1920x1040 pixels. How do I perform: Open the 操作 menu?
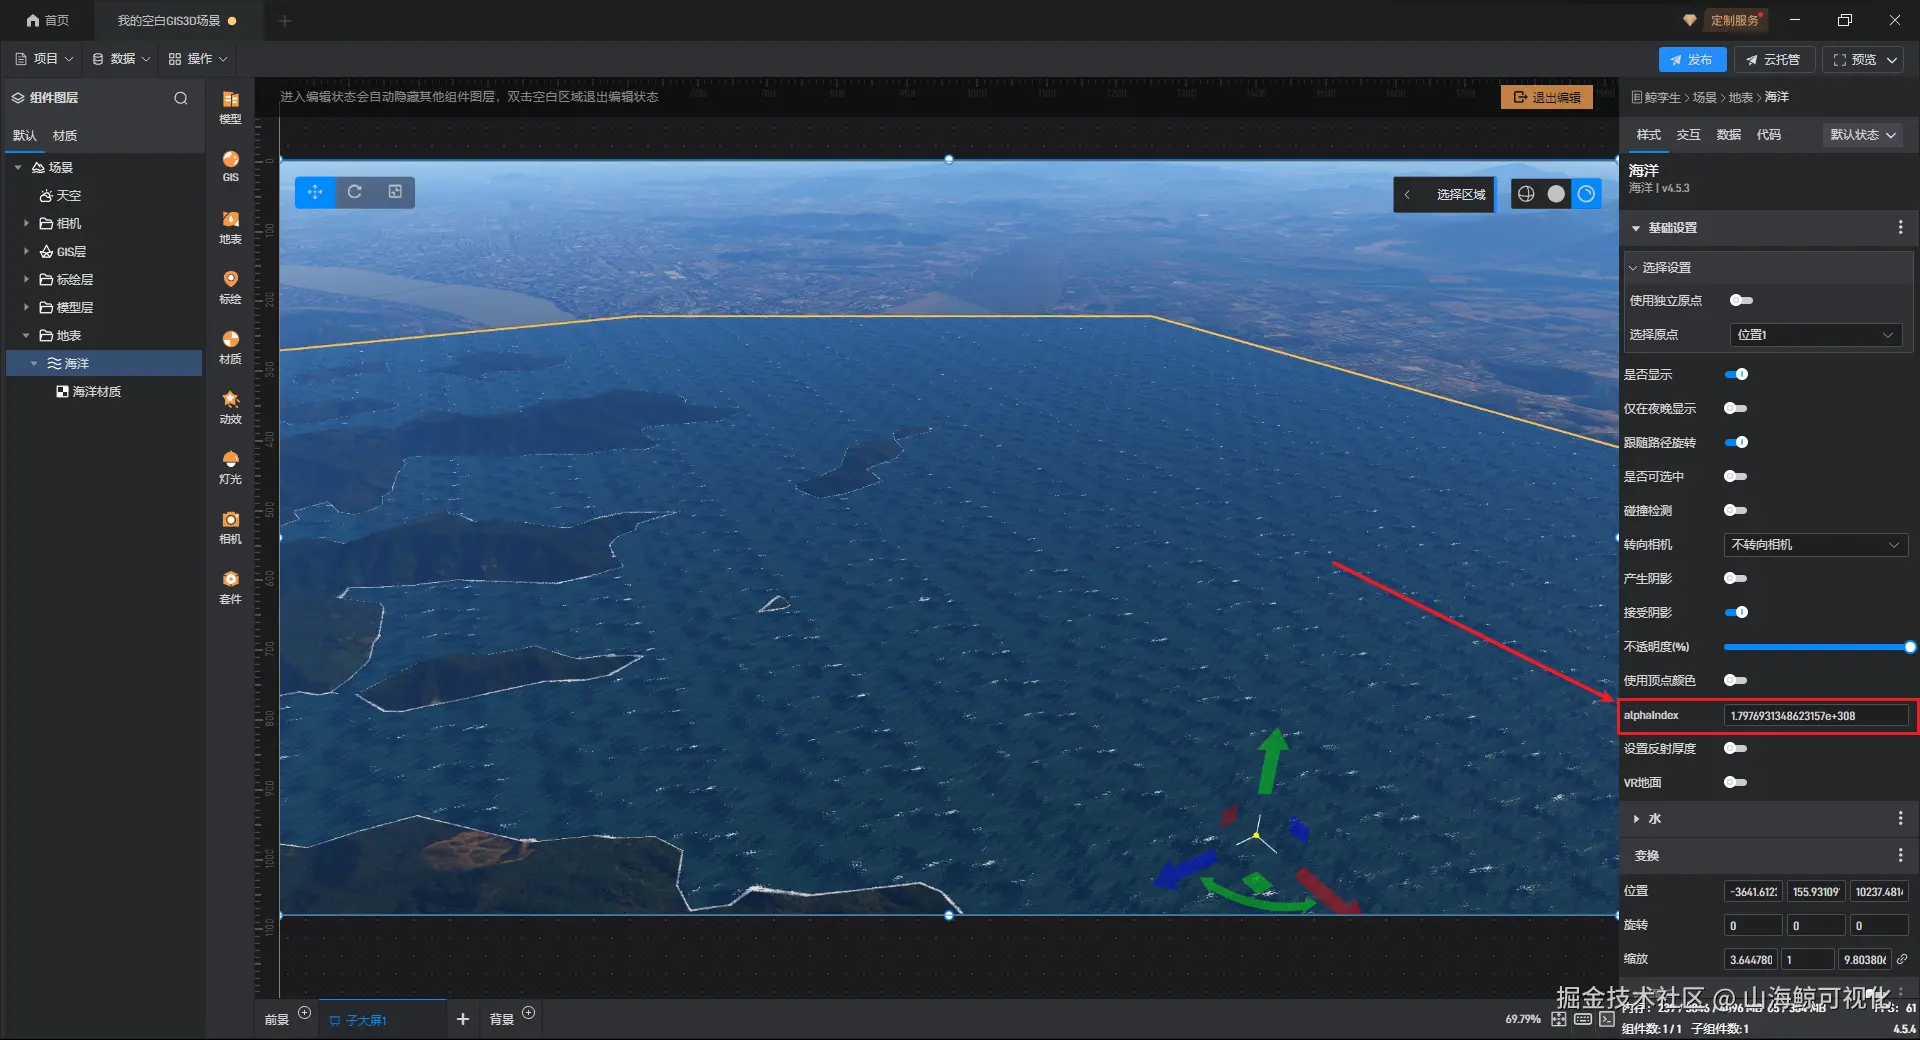coord(198,59)
